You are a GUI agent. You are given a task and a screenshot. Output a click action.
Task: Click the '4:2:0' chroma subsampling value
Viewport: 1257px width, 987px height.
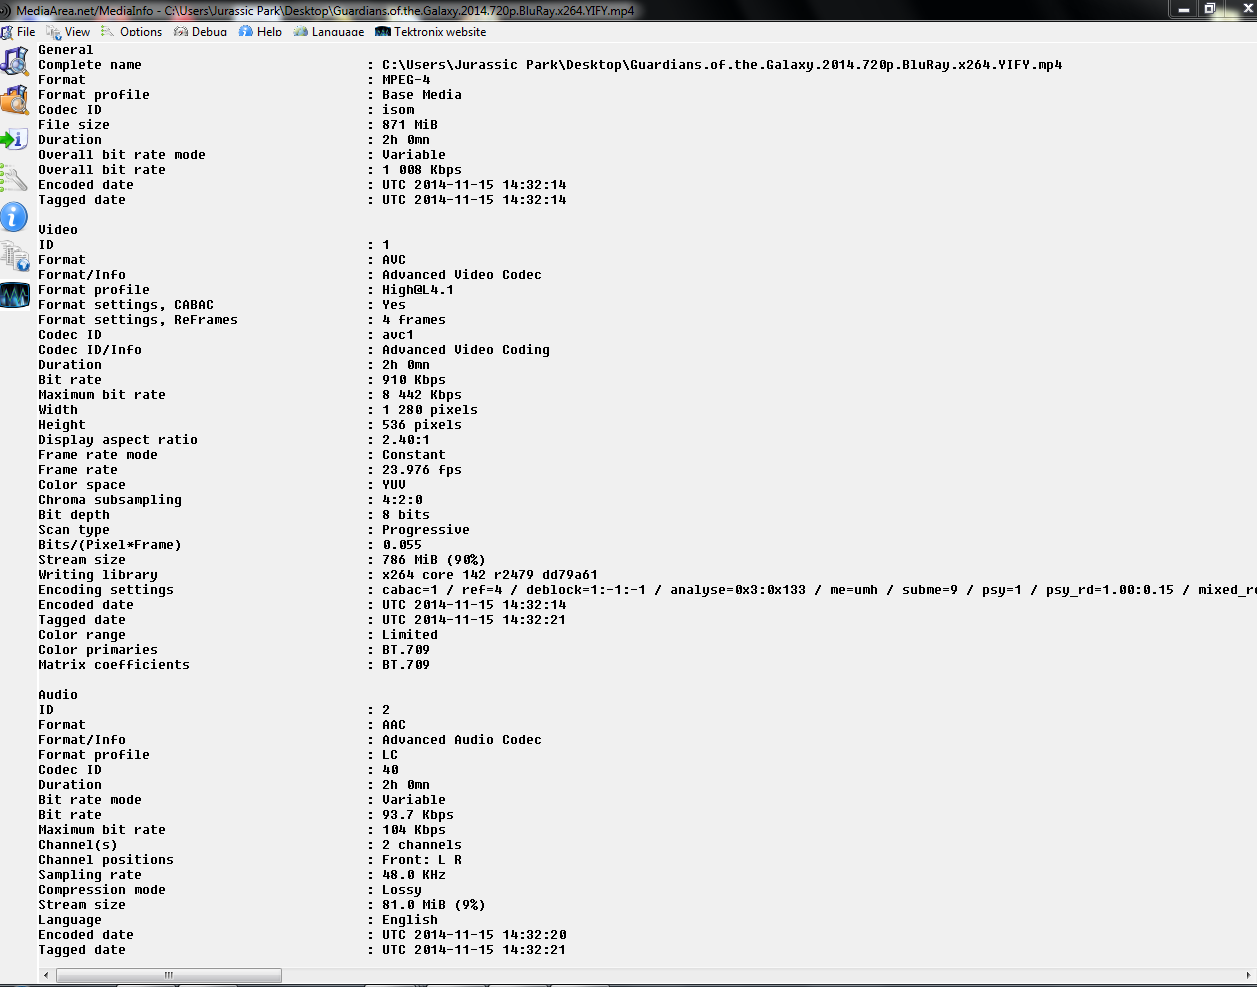[x=402, y=500]
